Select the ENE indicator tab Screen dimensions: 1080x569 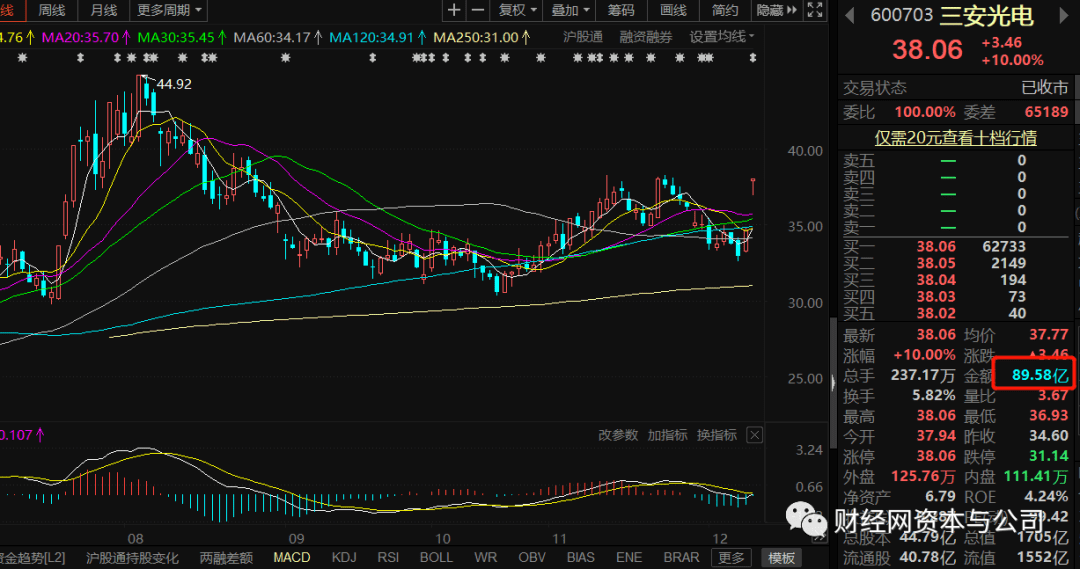(629, 557)
